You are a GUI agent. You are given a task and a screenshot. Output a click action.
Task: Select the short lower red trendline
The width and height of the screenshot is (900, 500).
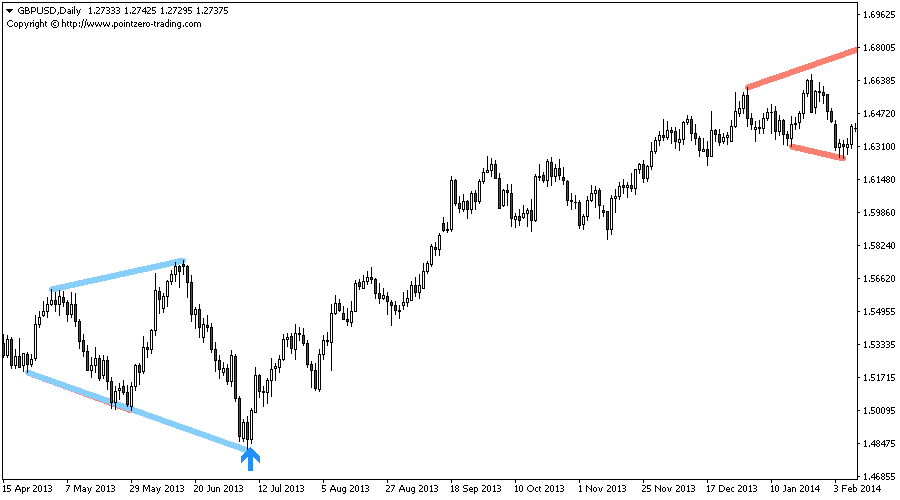817,152
